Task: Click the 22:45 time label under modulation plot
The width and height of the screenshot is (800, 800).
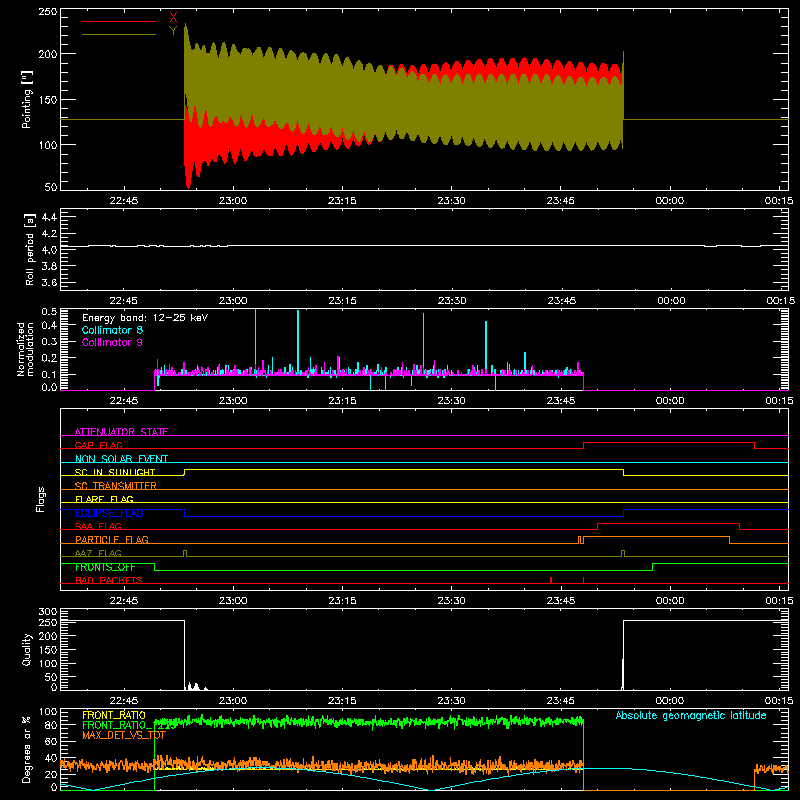Action: click(x=124, y=401)
